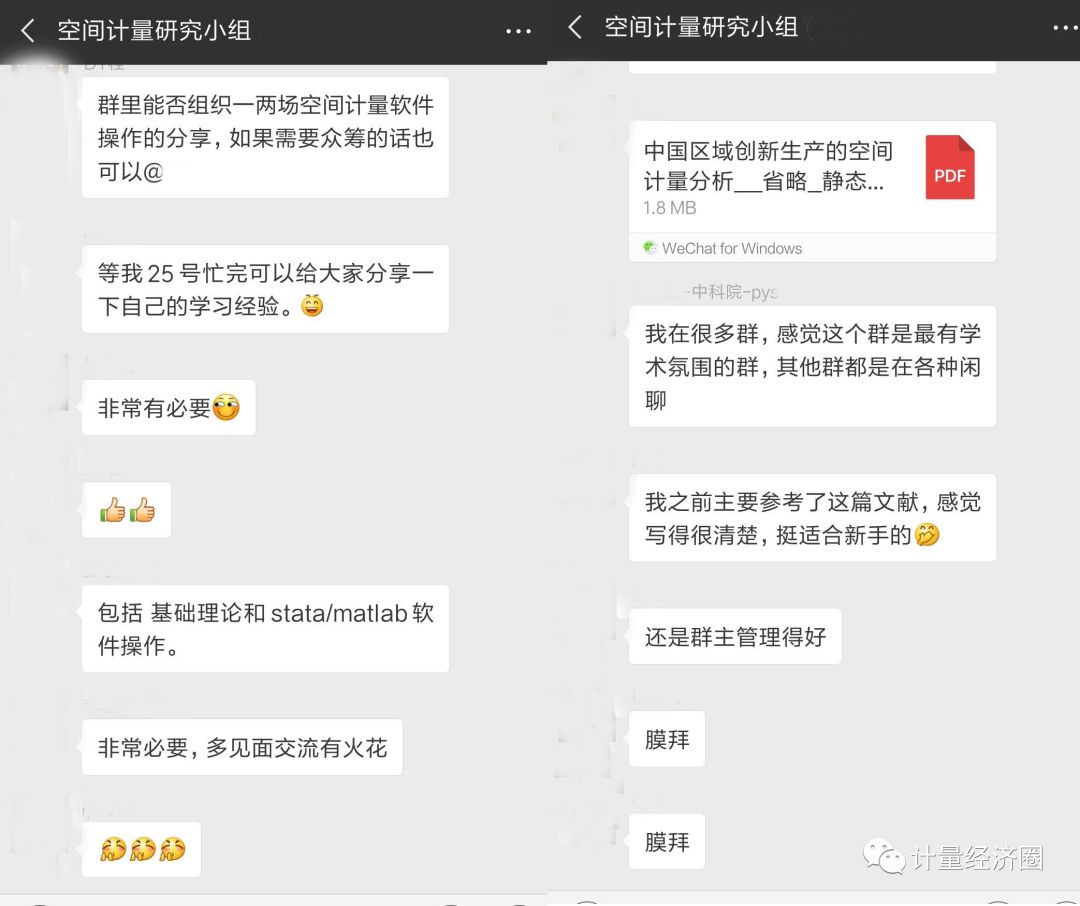Select the 非常有必要 message bubble
Screen dimensions: 1080x906
click(169, 407)
